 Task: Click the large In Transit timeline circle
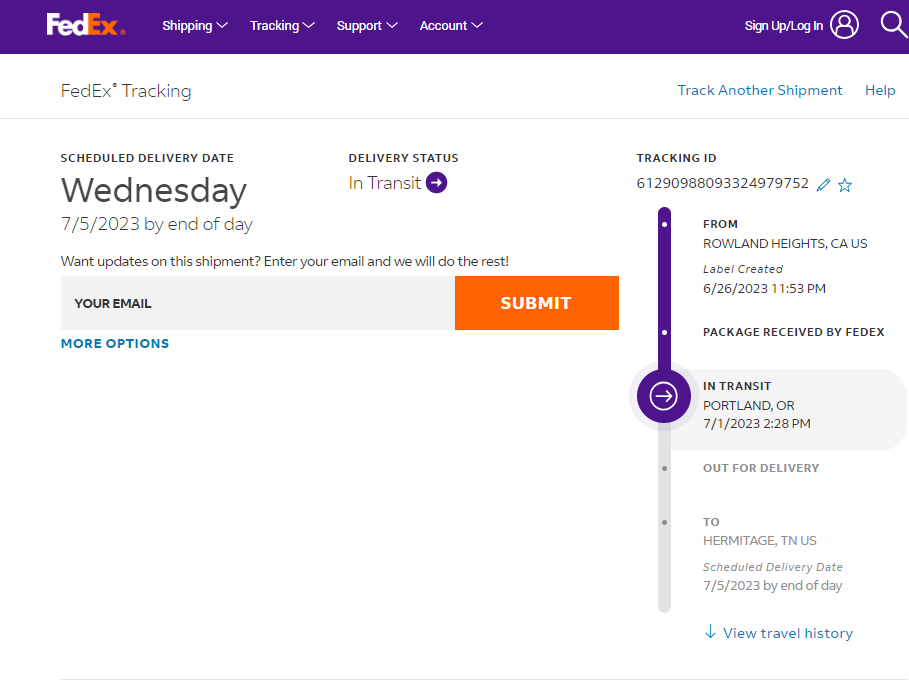[664, 396]
